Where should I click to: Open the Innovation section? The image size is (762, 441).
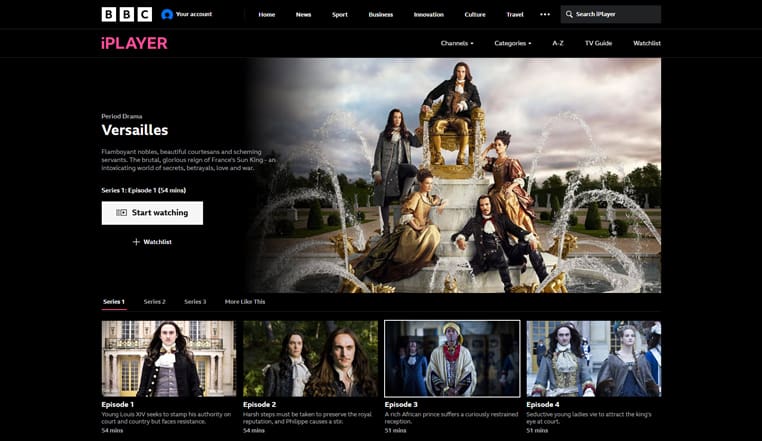(429, 15)
